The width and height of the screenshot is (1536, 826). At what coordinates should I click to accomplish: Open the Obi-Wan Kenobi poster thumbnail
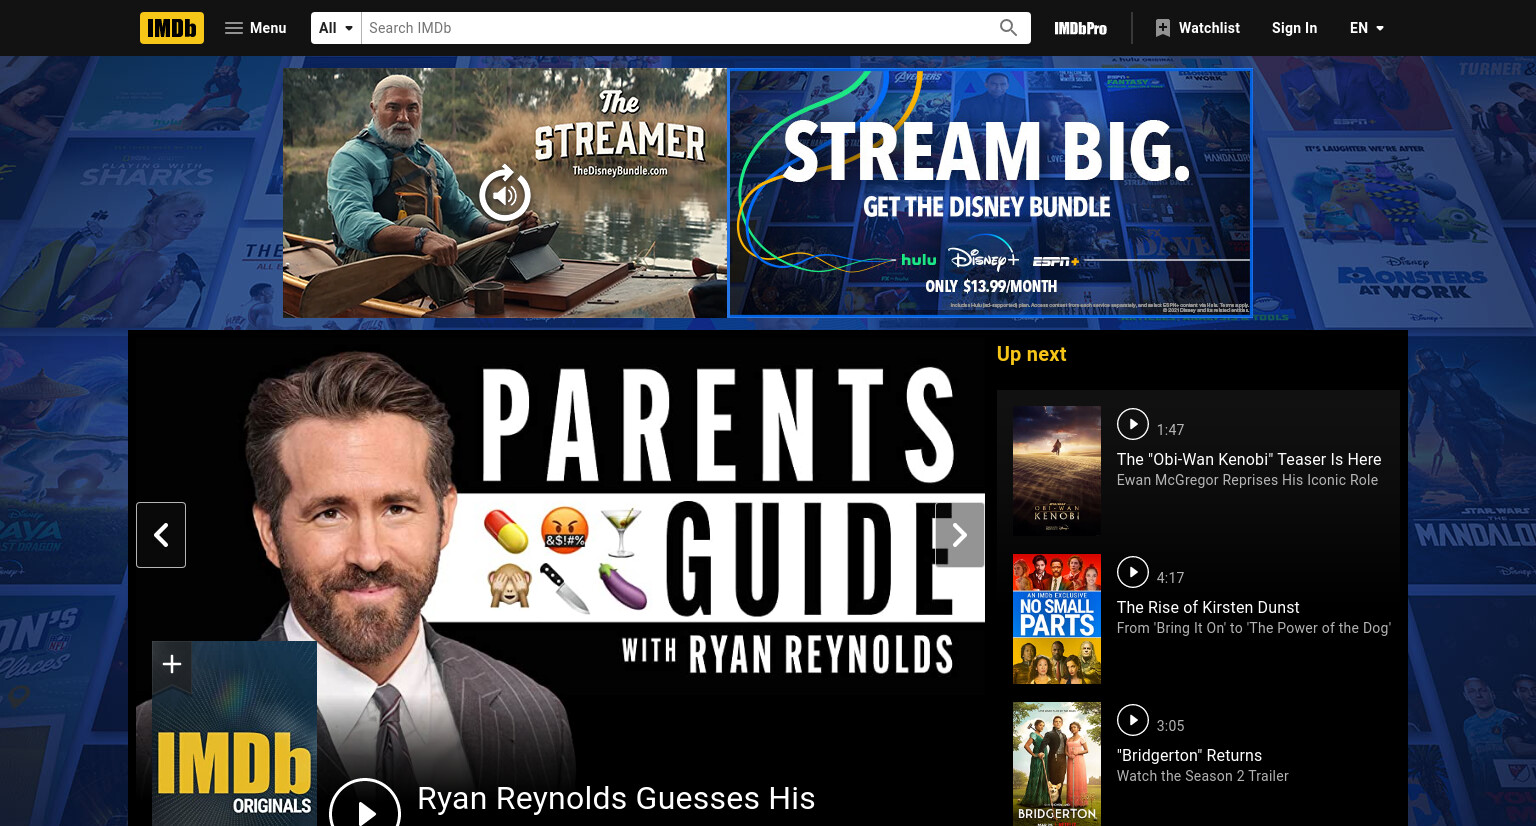click(1057, 471)
